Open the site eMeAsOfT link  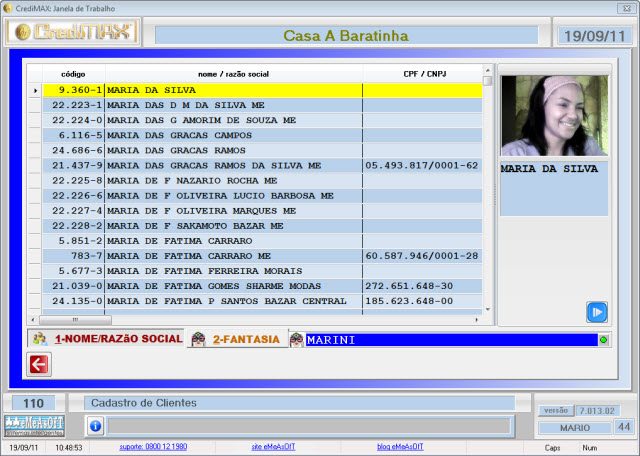tap(274, 447)
